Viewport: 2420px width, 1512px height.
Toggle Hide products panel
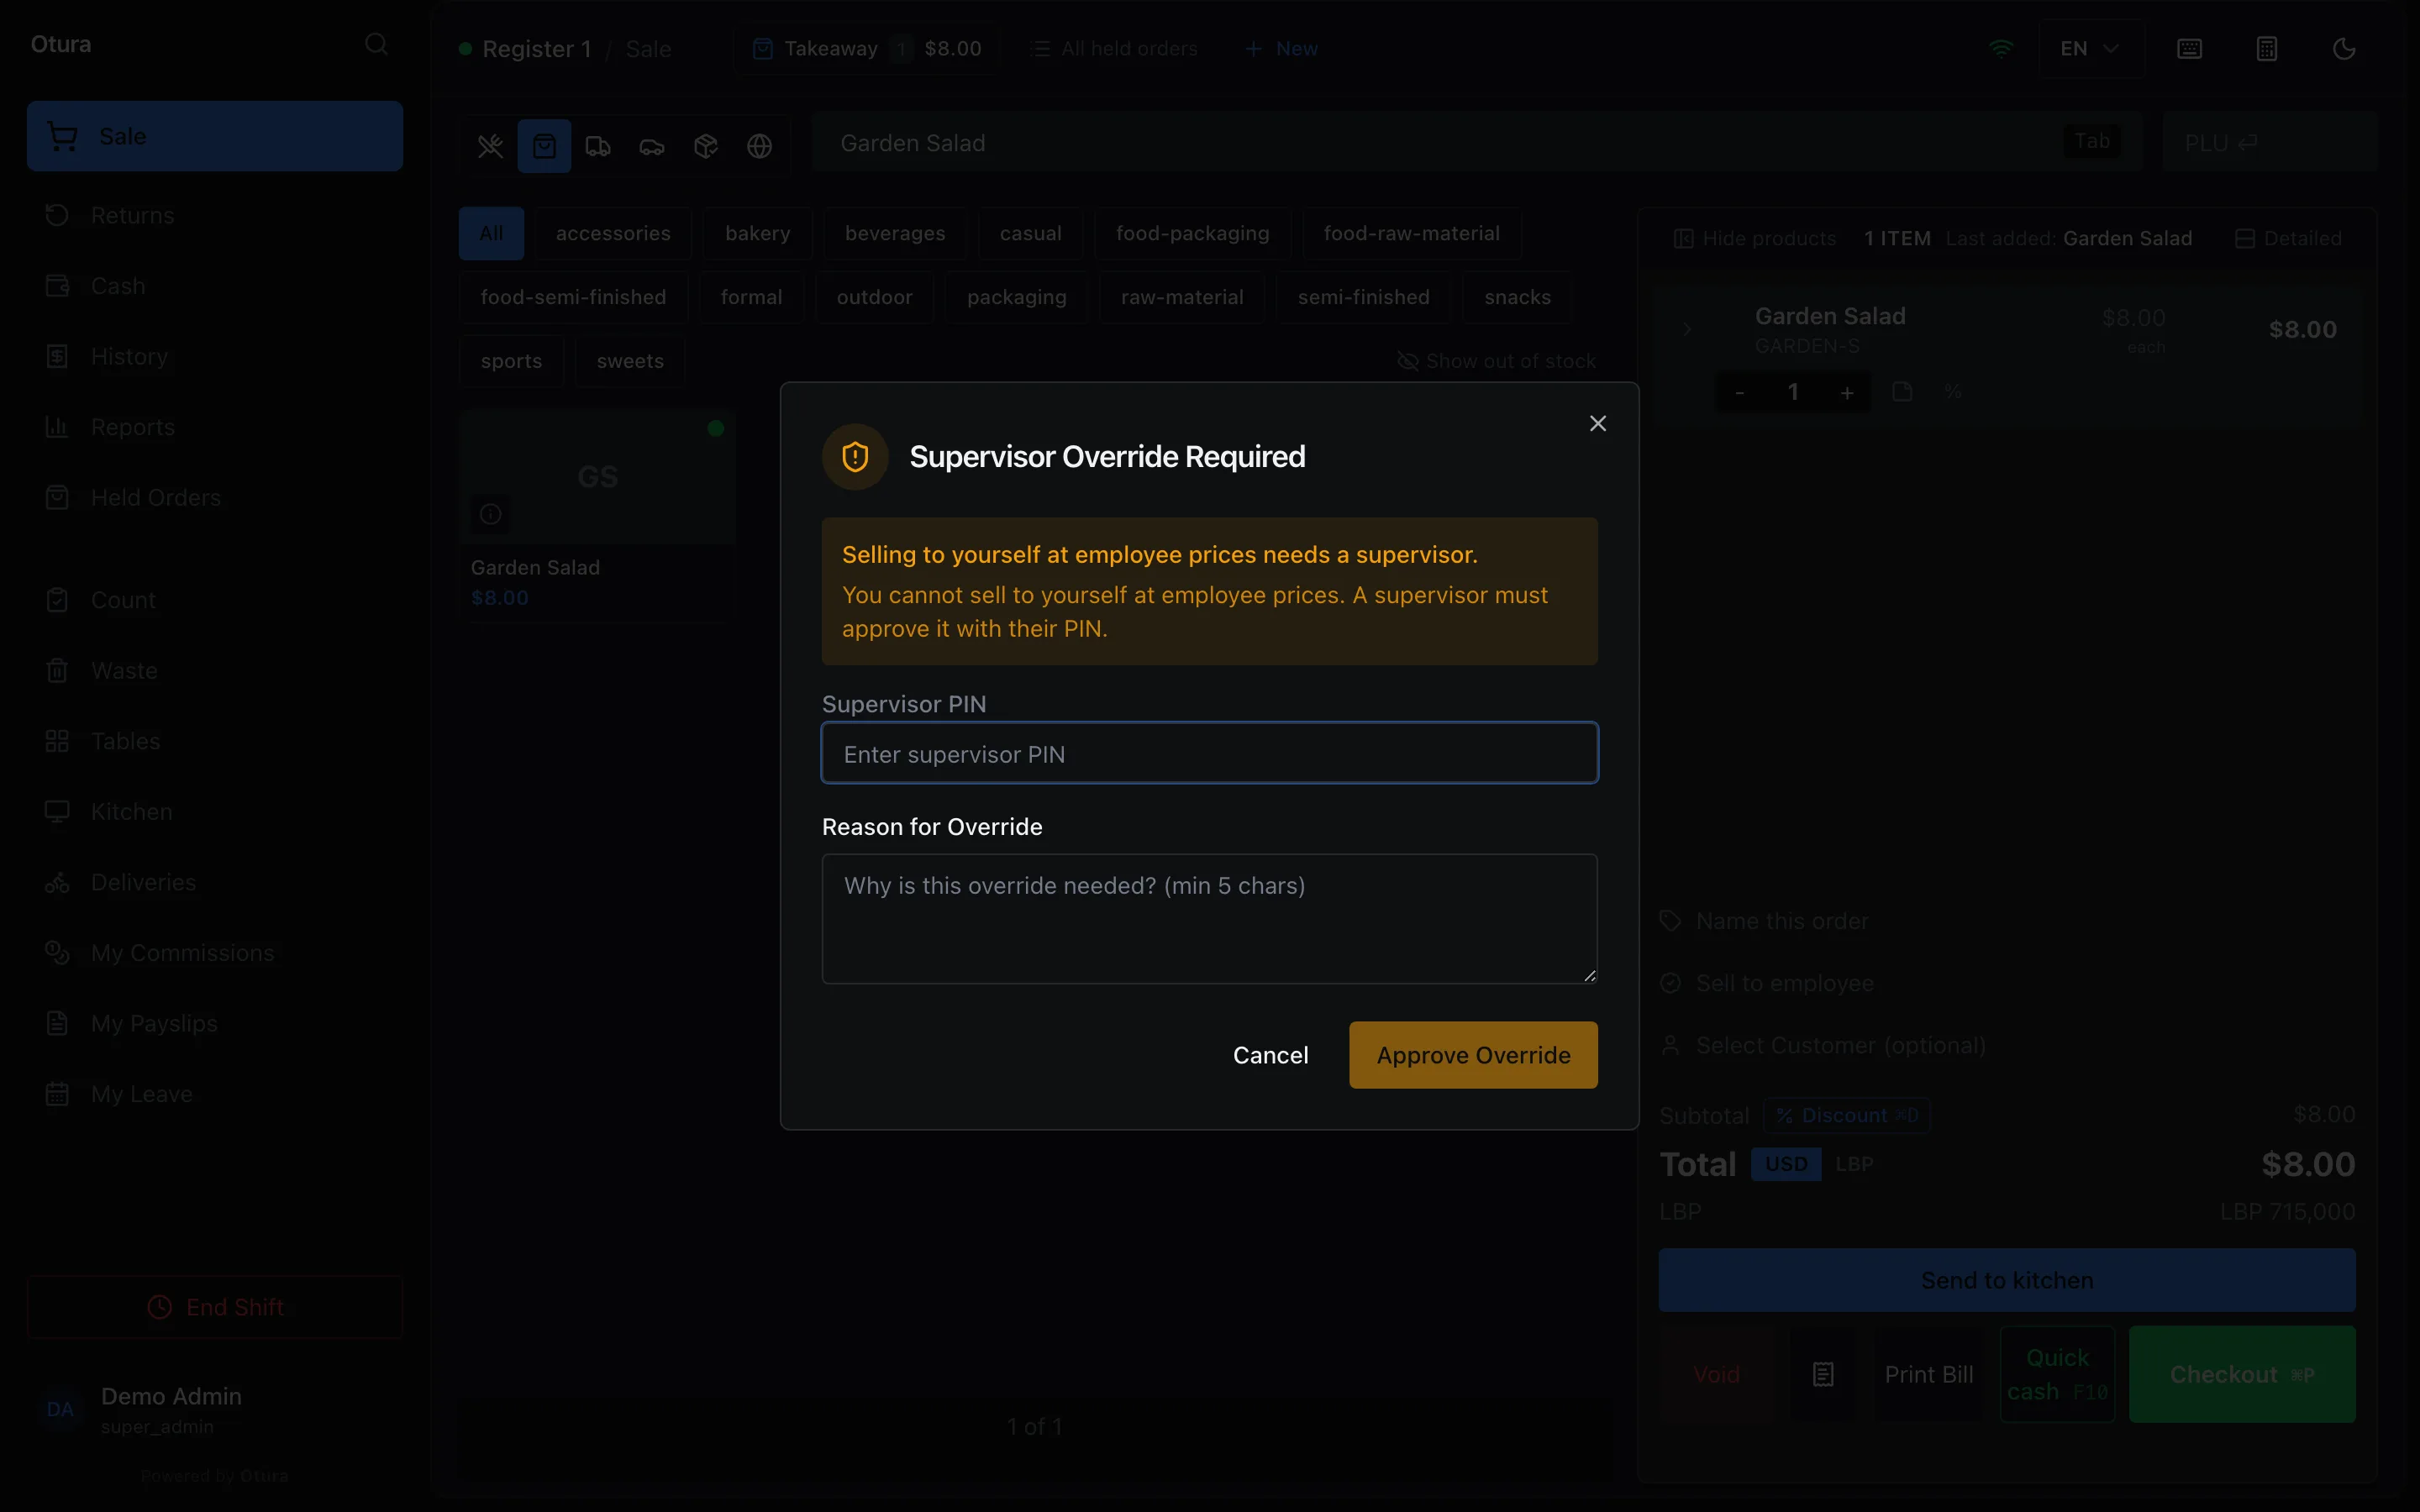pyautogui.click(x=1755, y=239)
